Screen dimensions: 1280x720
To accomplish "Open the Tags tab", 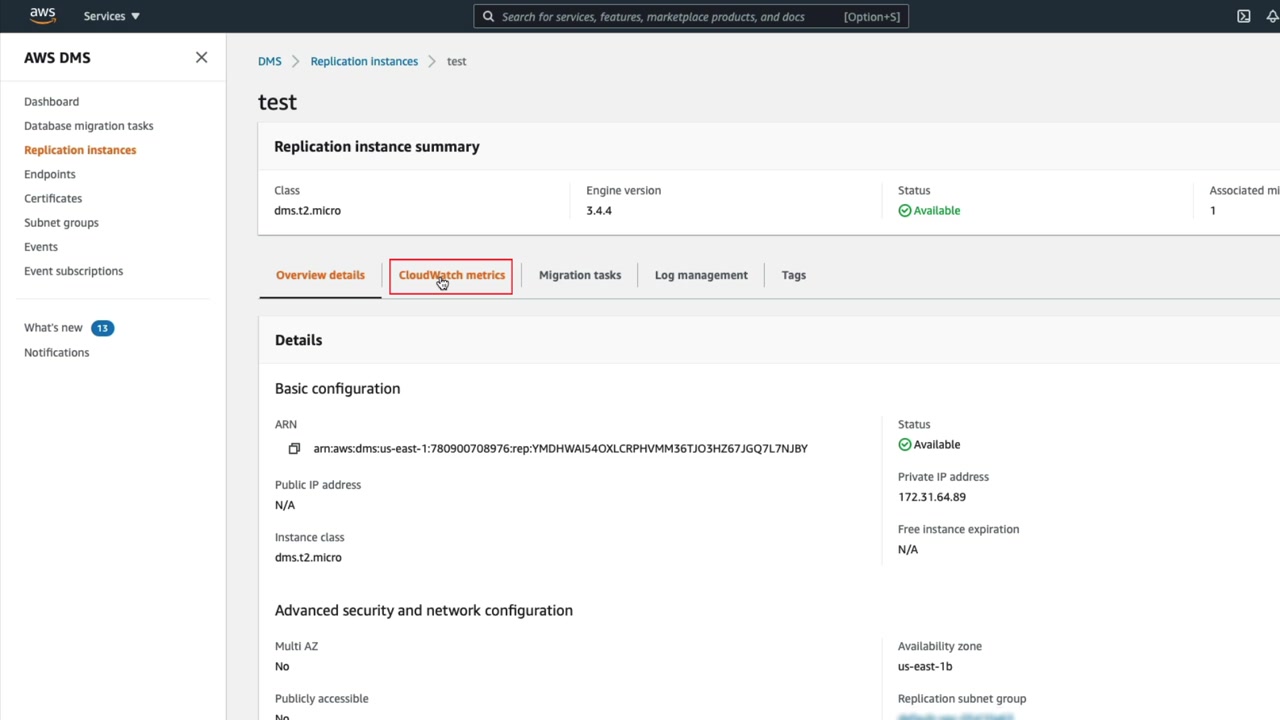I will click(x=793, y=275).
